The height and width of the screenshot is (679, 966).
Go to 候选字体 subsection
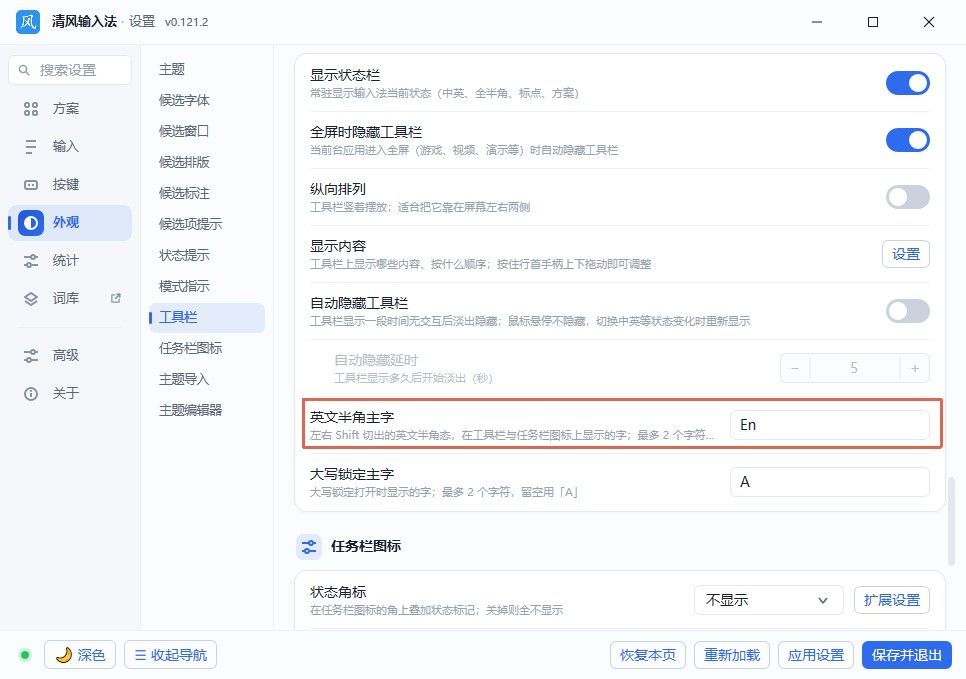[206, 100]
